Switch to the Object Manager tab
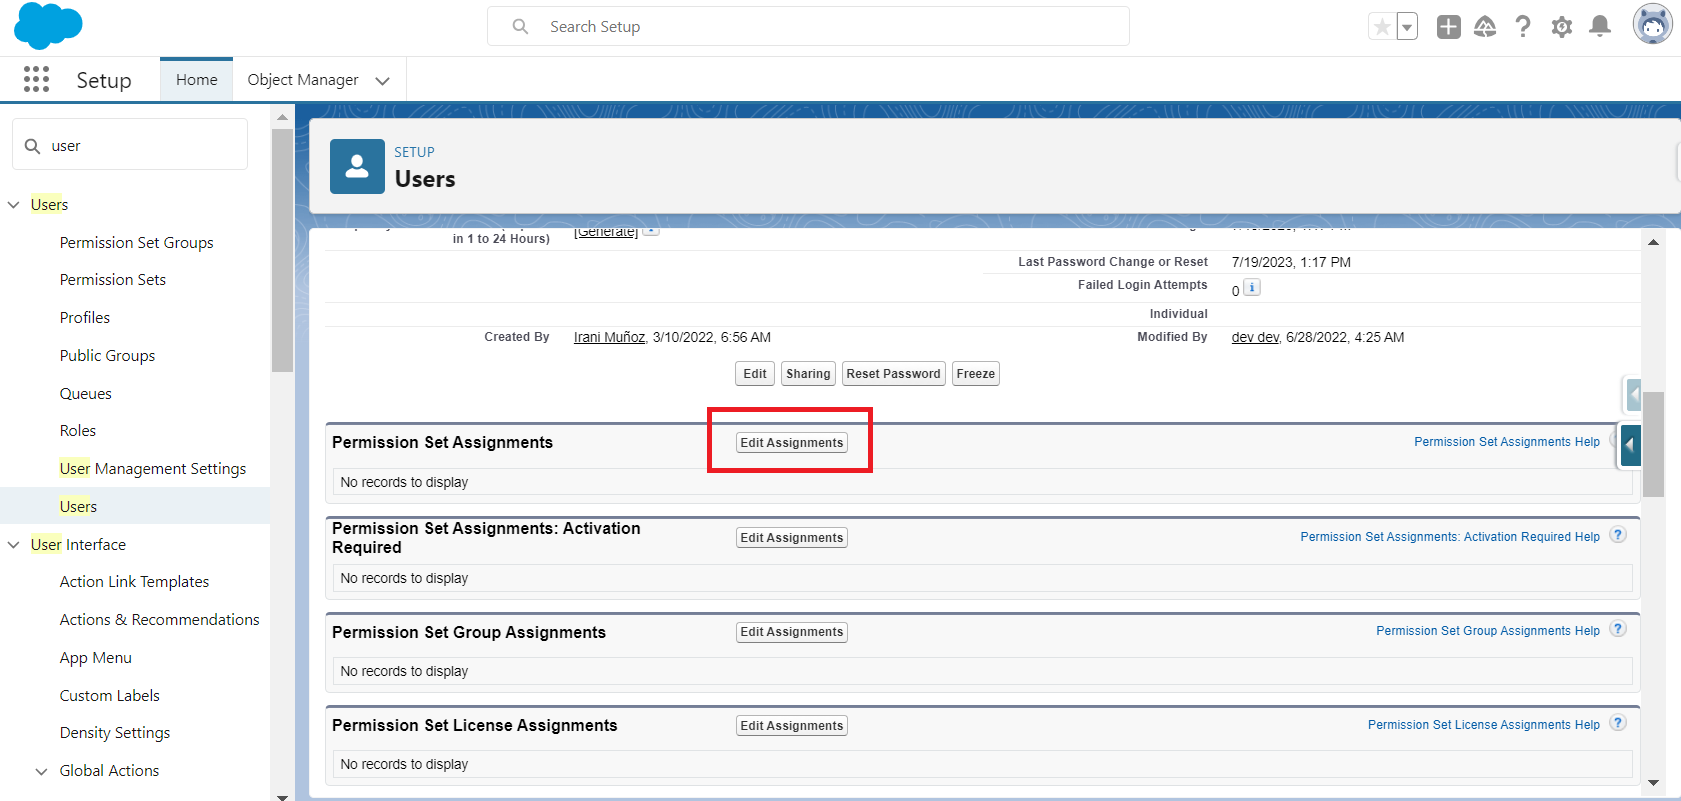Screen dimensions: 1681x801 (303, 80)
